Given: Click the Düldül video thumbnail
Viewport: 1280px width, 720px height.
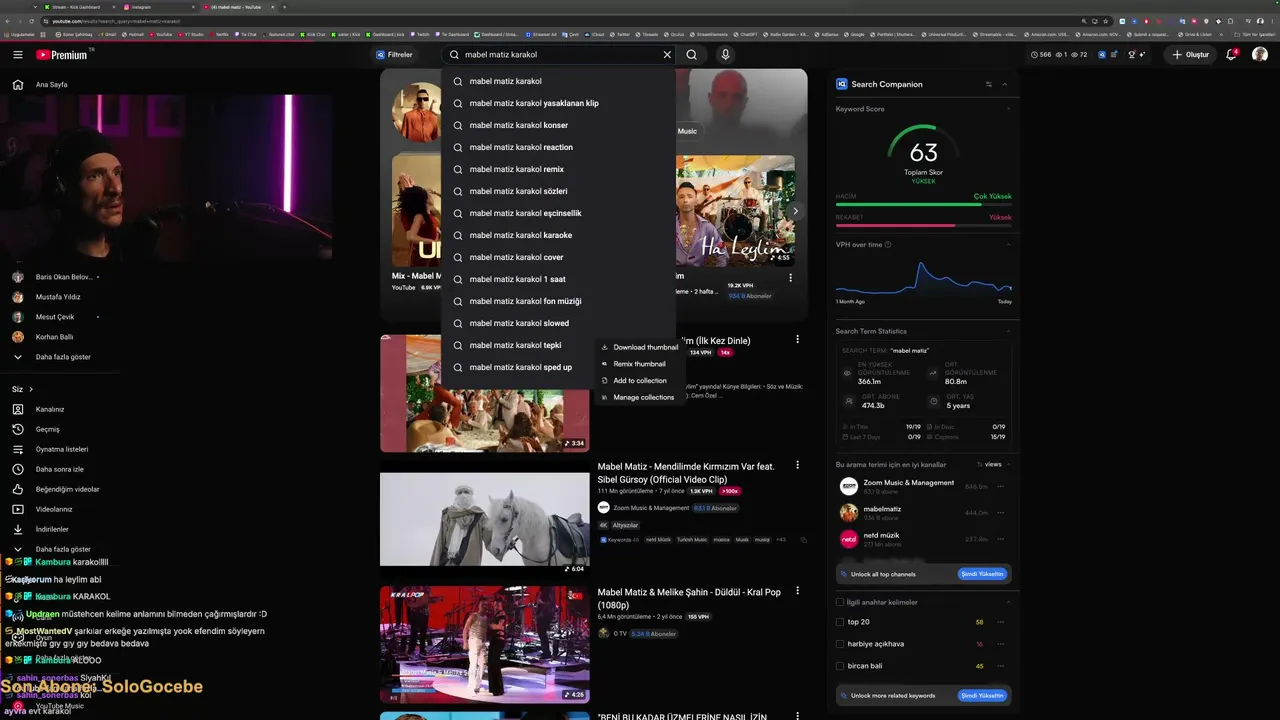Looking at the screenshot, I should pyautogui.click(x=485, y=645).
